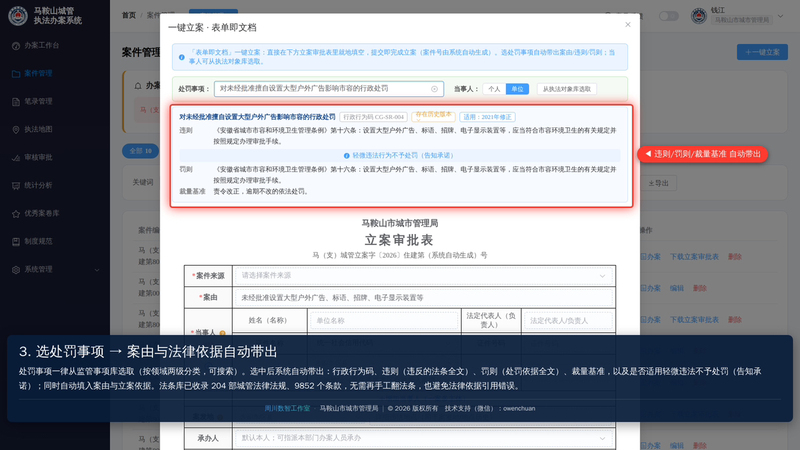Screen dimensions: 800x450
Task: Select 个人 as the 当事人 type
Action: click(x=494, y=89)
